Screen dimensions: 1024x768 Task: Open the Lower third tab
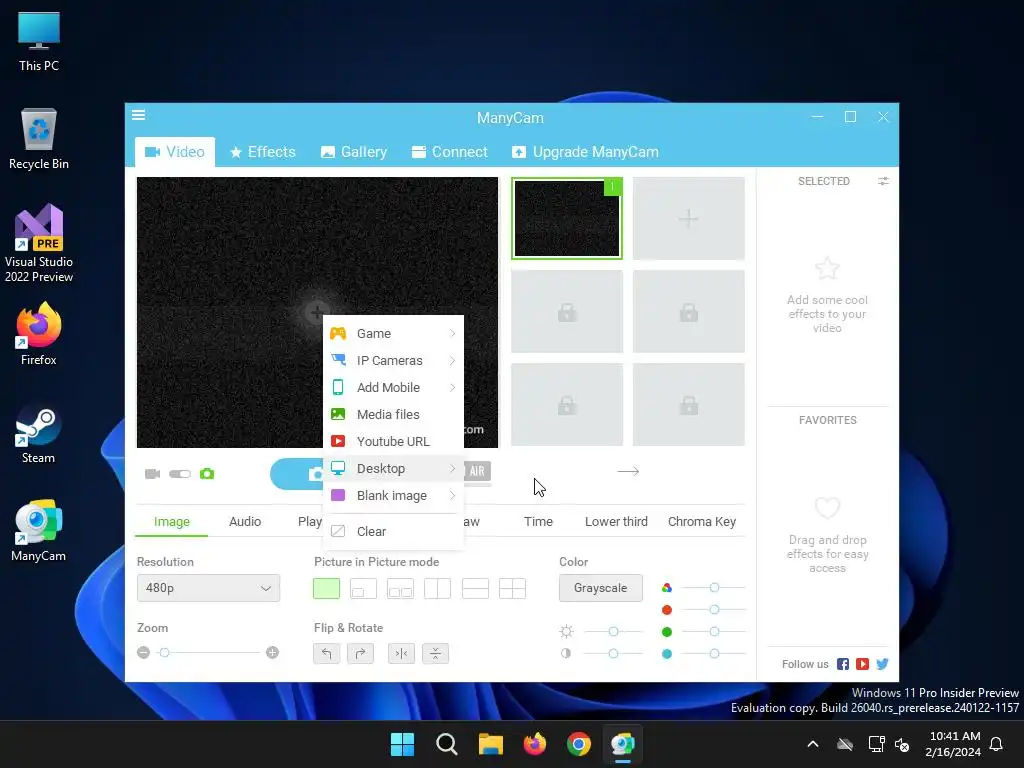coord(616,522)
